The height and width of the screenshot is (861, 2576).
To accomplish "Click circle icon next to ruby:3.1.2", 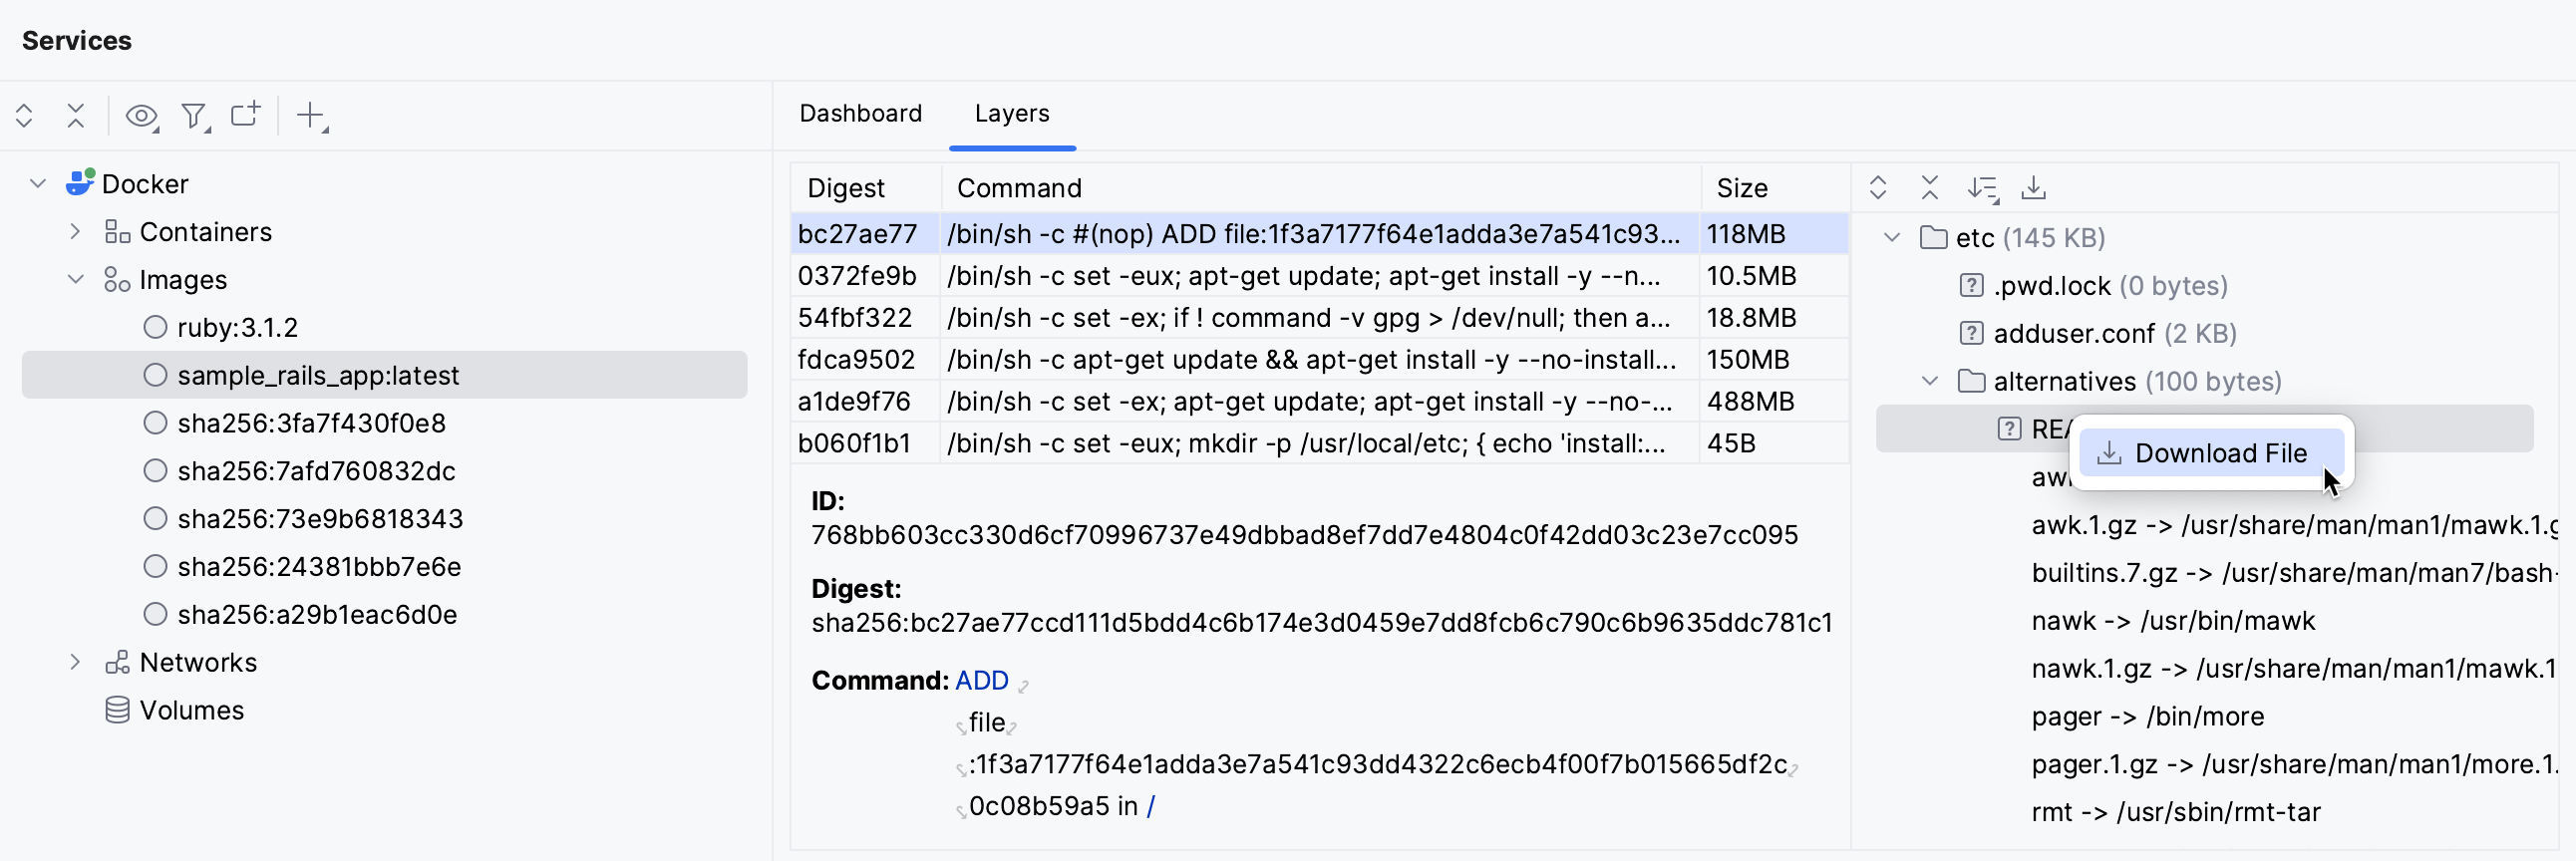I will [155, 327].
